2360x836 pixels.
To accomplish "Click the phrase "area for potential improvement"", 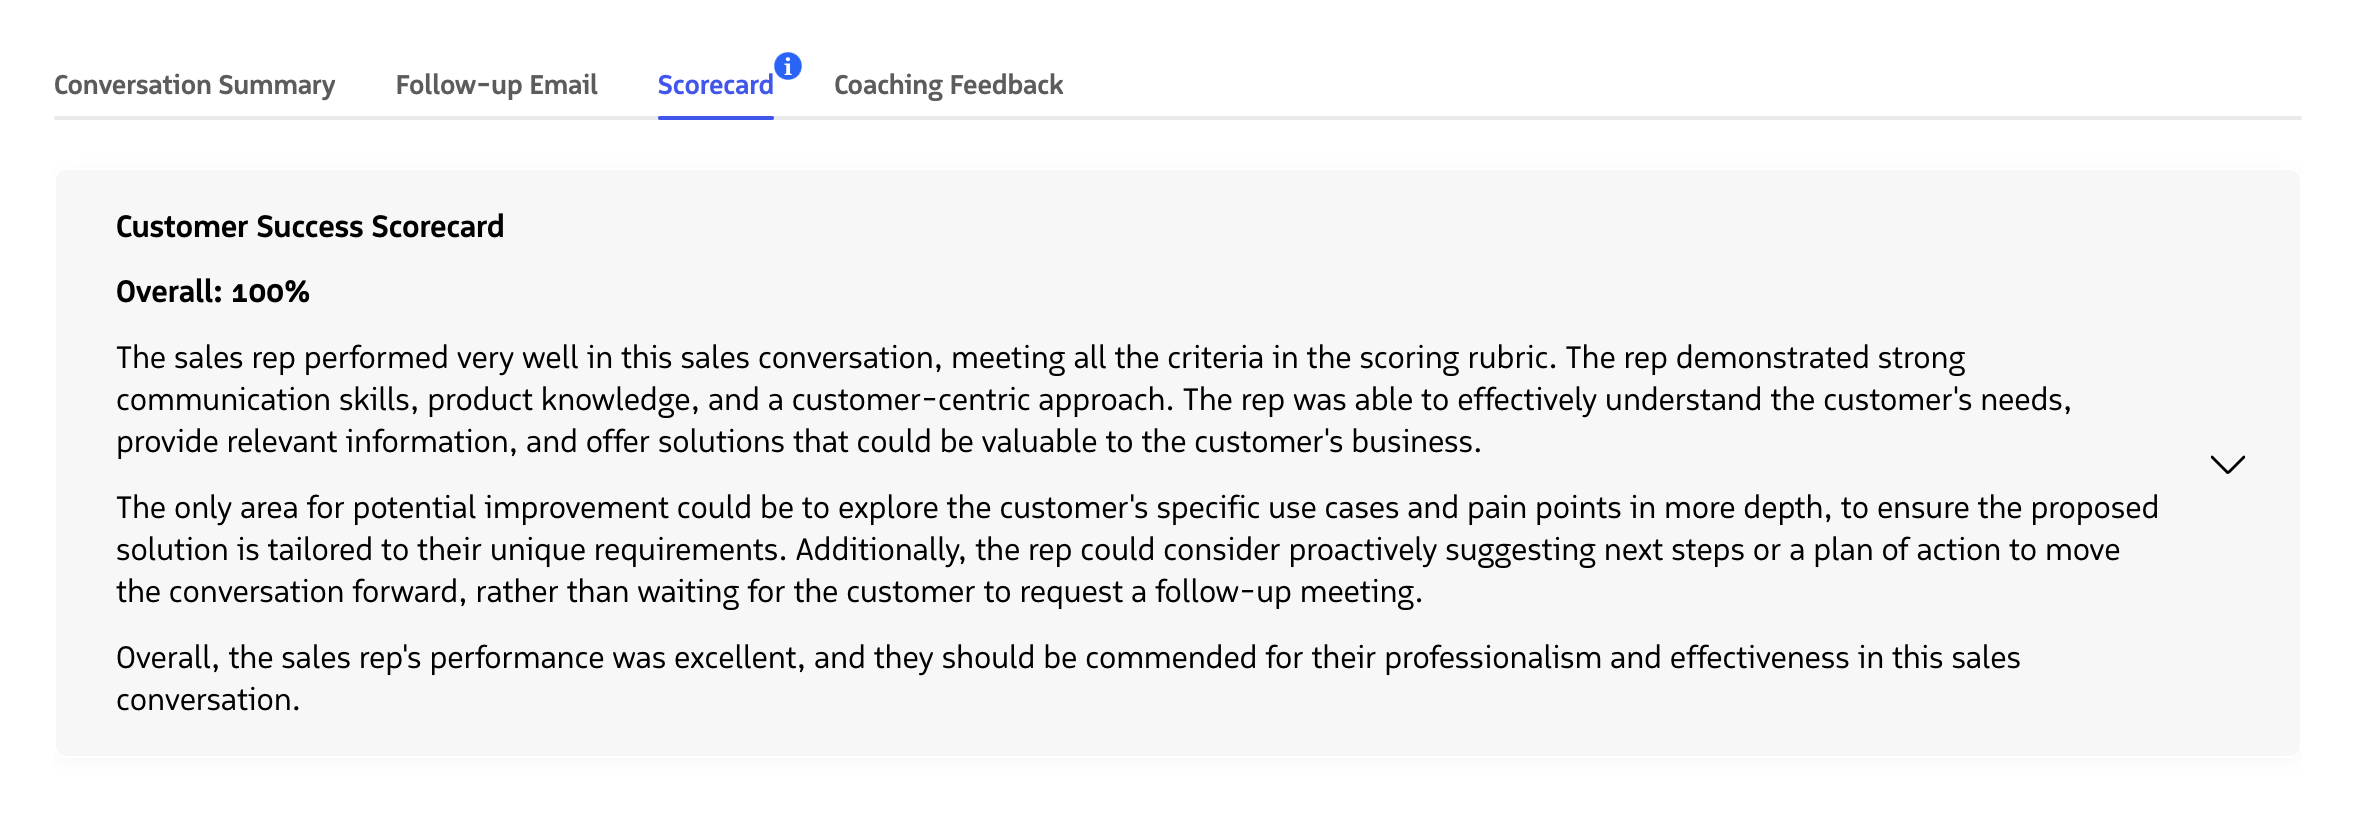I will pos(455,508).
